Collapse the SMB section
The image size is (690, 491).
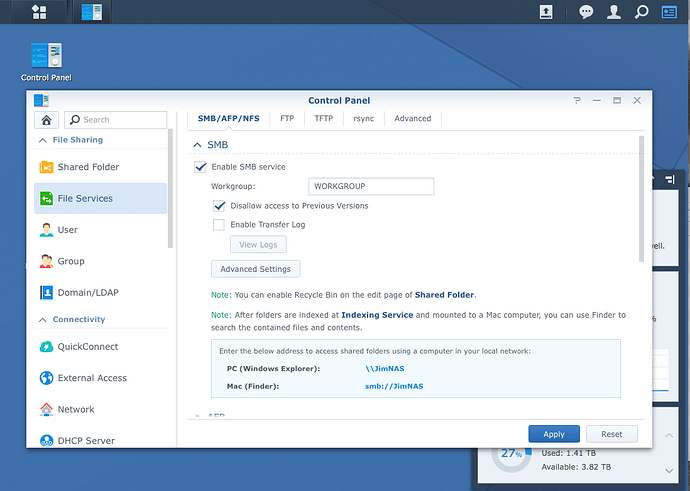coord(197,145)
